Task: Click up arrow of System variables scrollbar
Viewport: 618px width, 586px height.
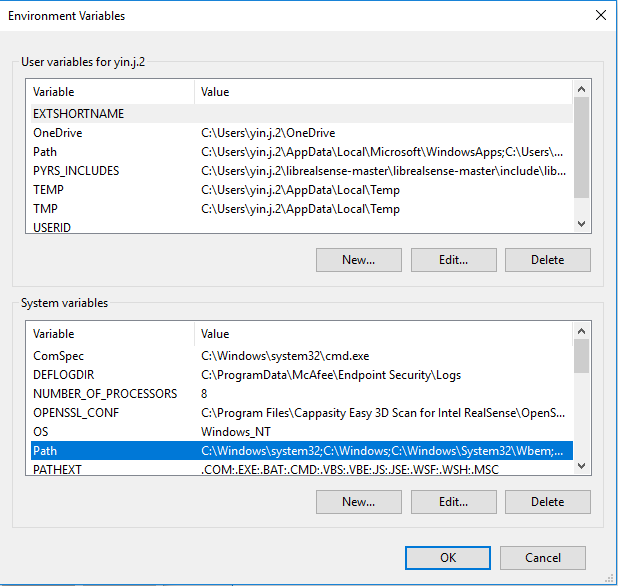Action: pyautogui.click(x=581, y=331)
